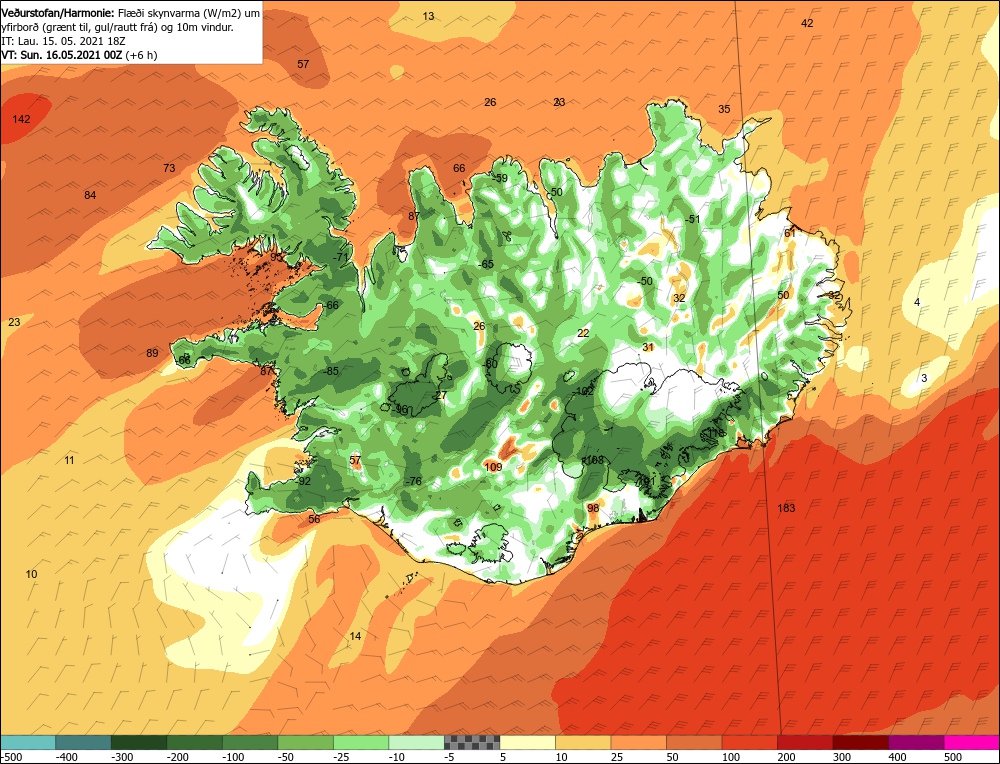The image size is (1000, 764).
Task: Click the value "109" in the highlands
Action: pos(493,467)
